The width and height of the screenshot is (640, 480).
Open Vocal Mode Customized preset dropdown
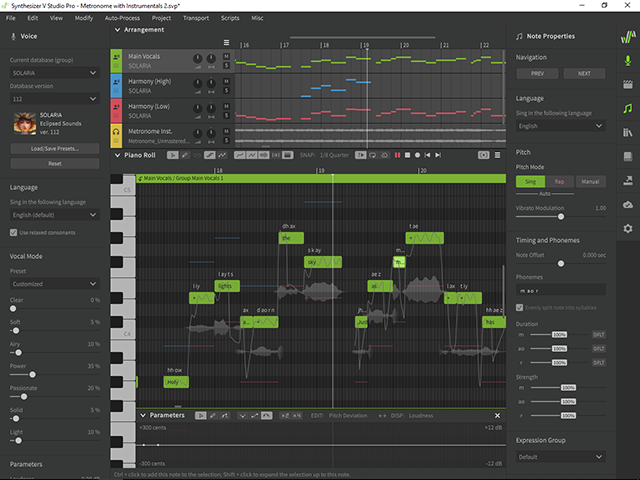[x=55, y=284]
